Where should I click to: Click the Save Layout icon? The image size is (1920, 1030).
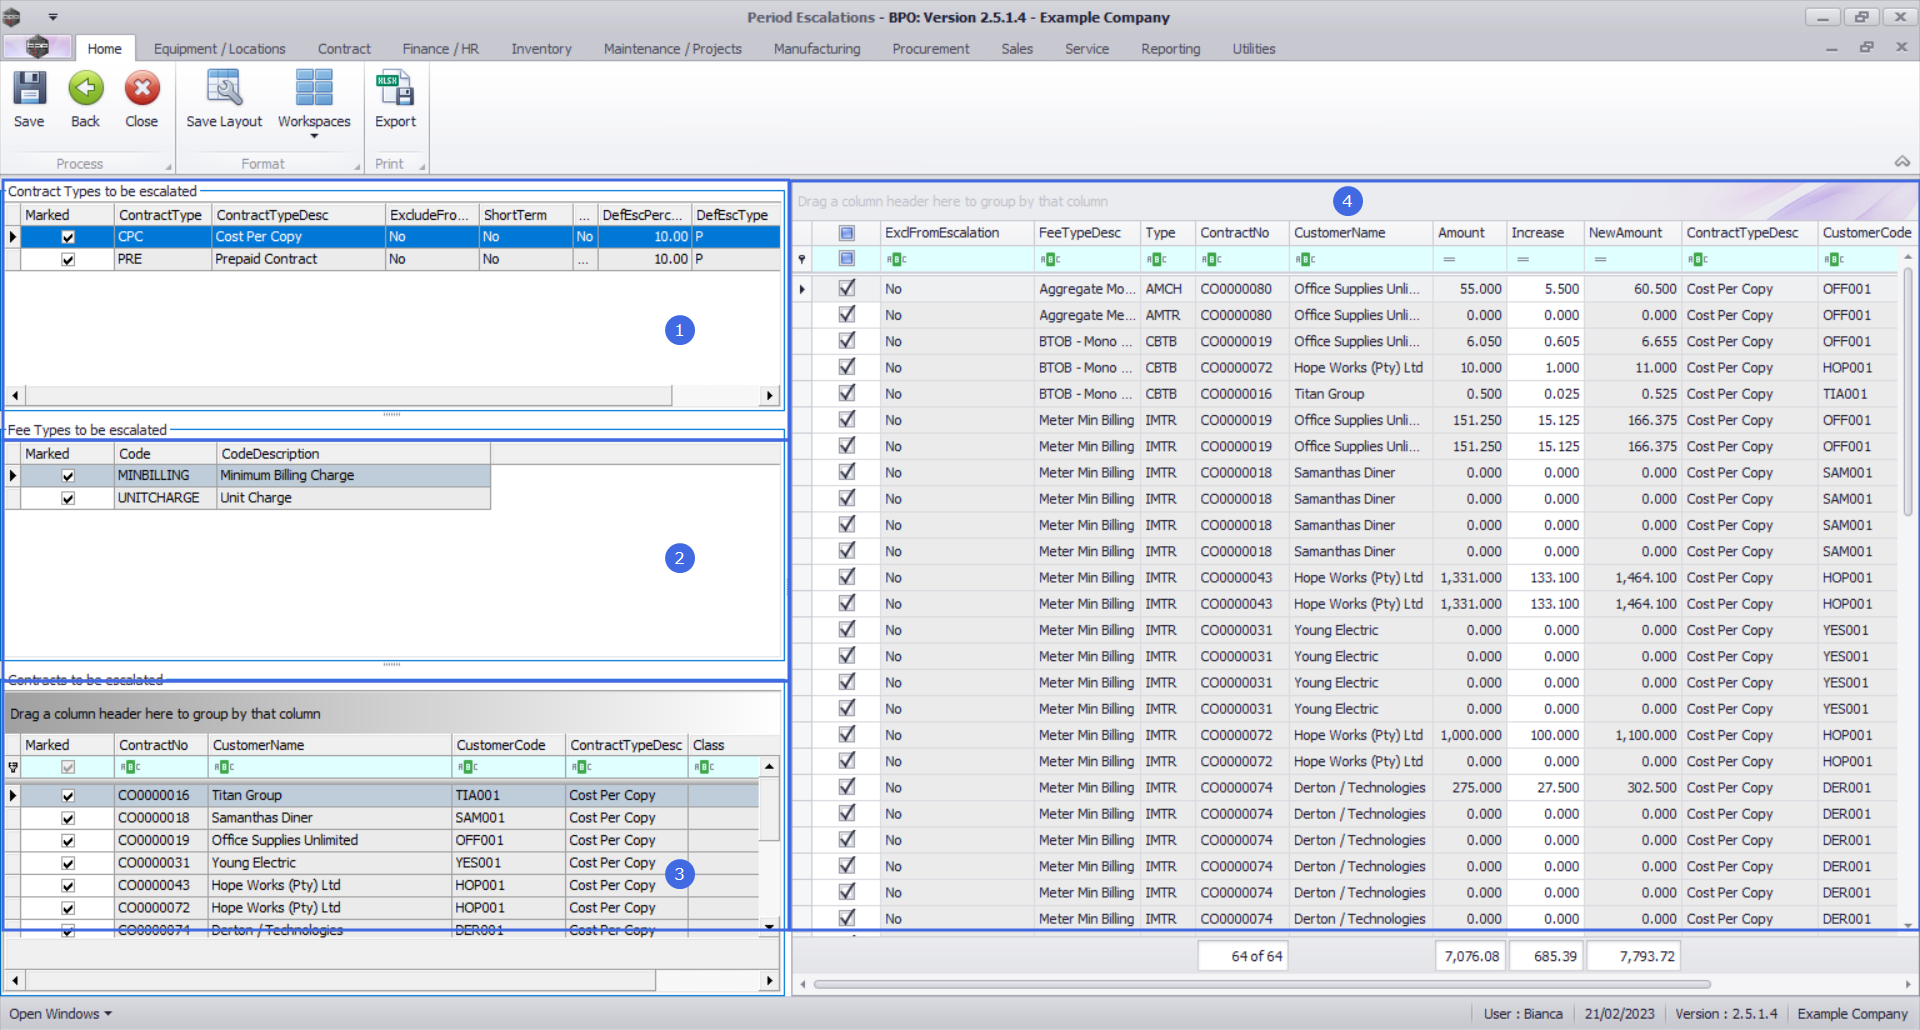224,90
